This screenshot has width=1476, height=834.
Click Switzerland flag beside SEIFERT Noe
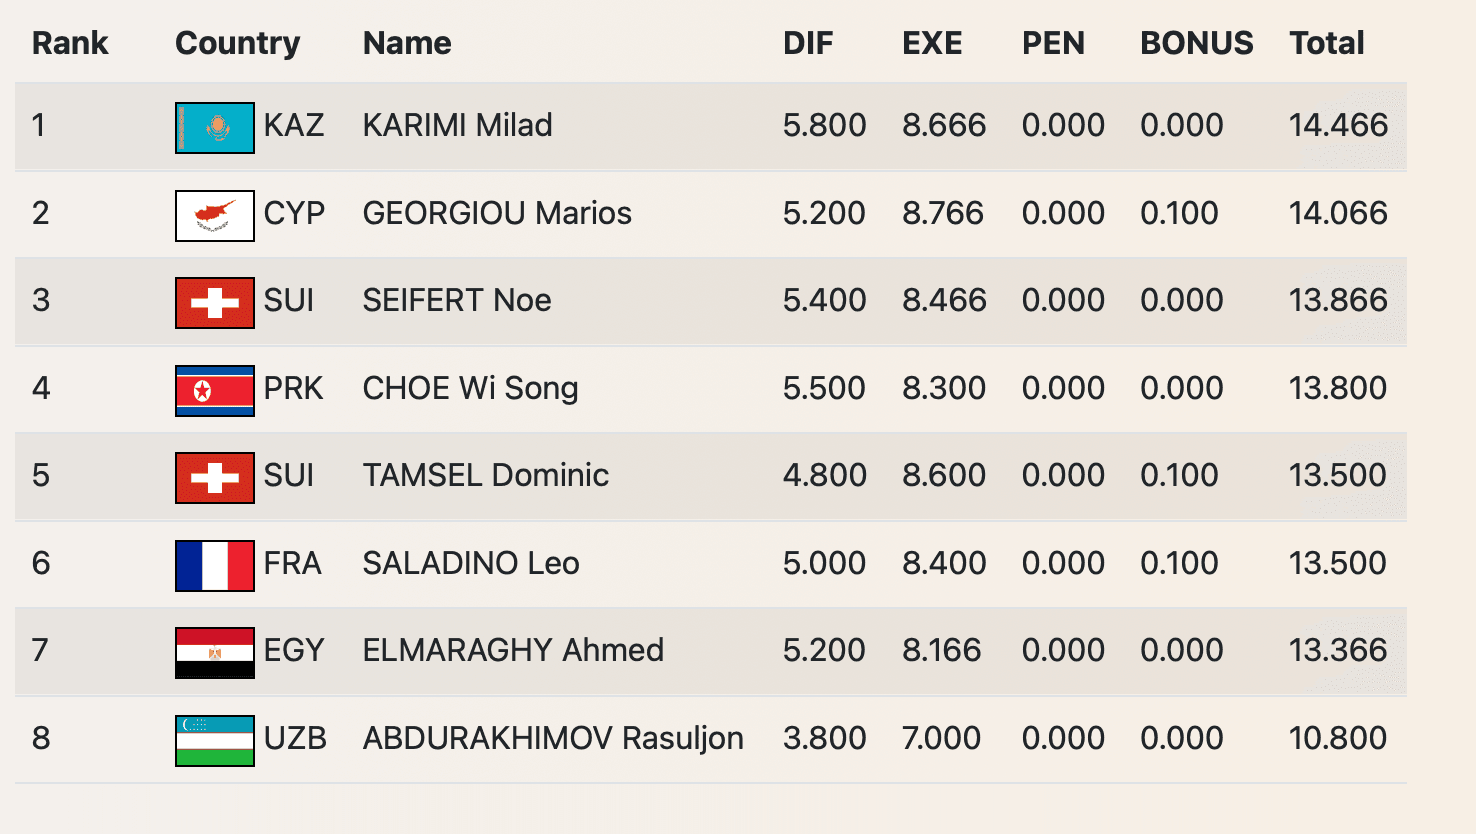[214, 302]
